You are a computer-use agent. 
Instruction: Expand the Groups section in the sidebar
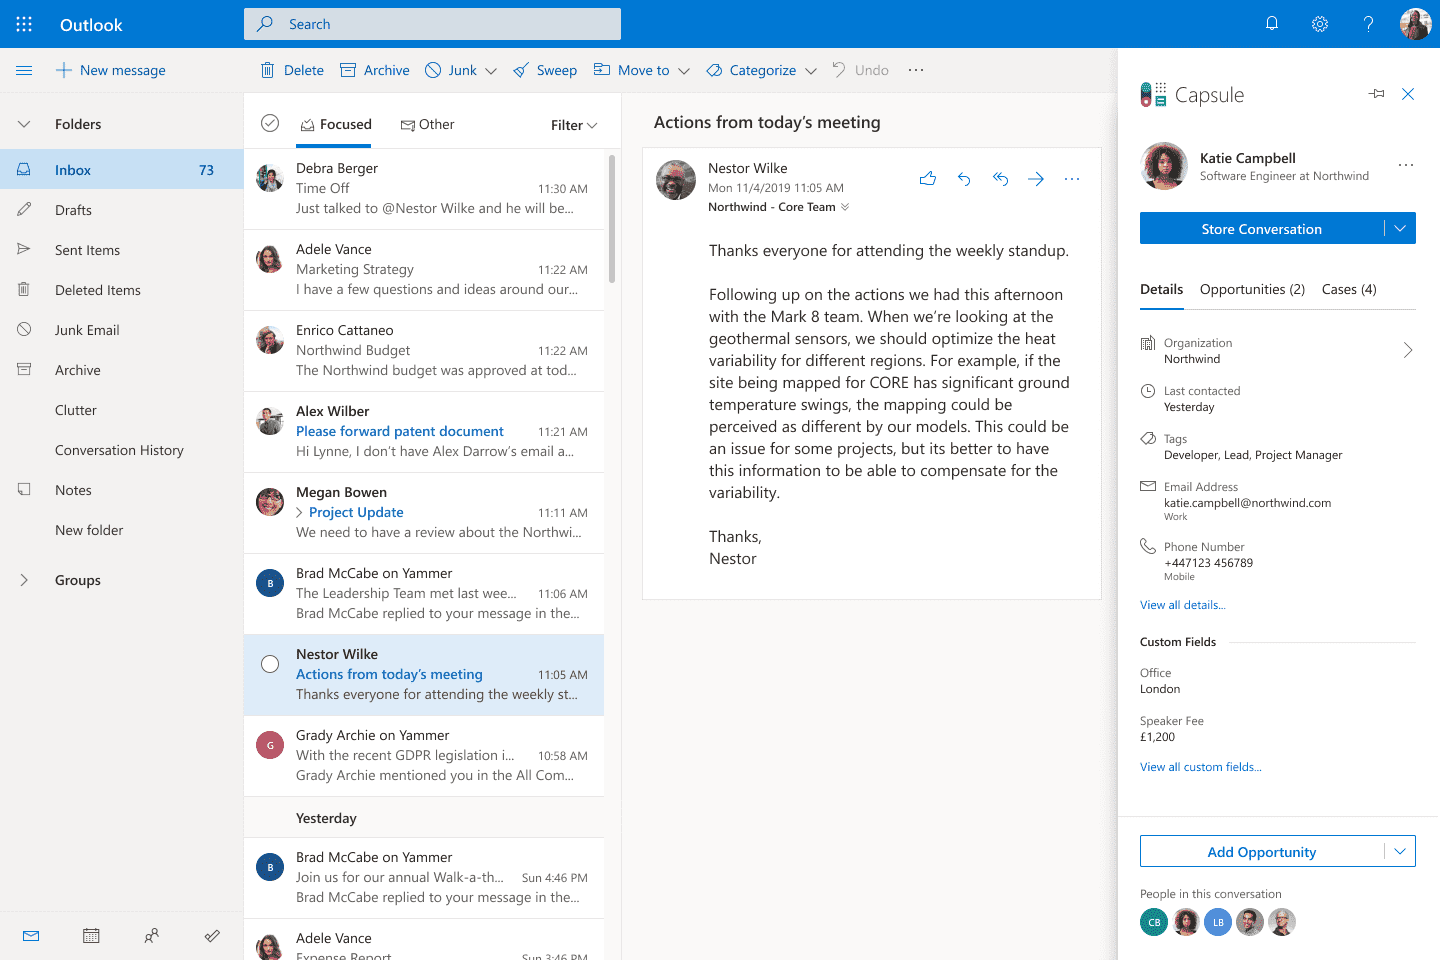24,580
